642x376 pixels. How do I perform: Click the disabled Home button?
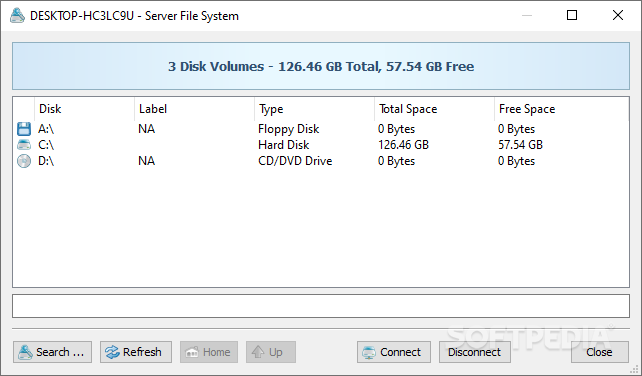pos(209,352)
